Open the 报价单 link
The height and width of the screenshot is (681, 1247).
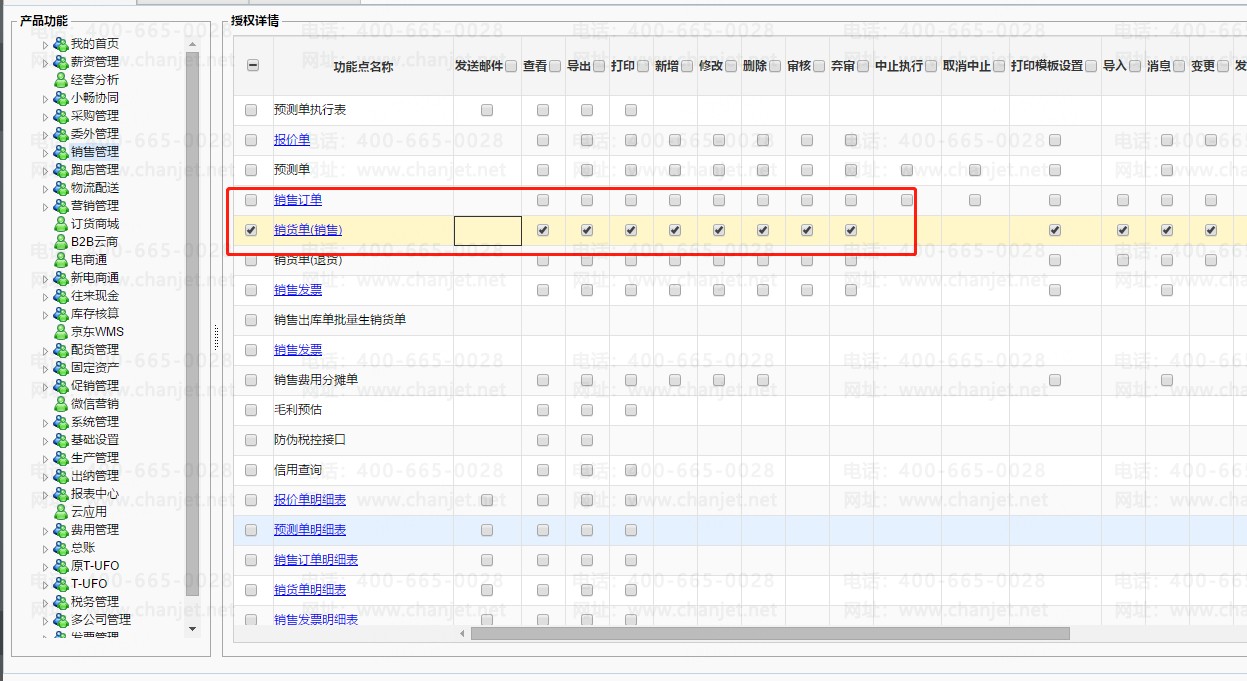[292, 140]
